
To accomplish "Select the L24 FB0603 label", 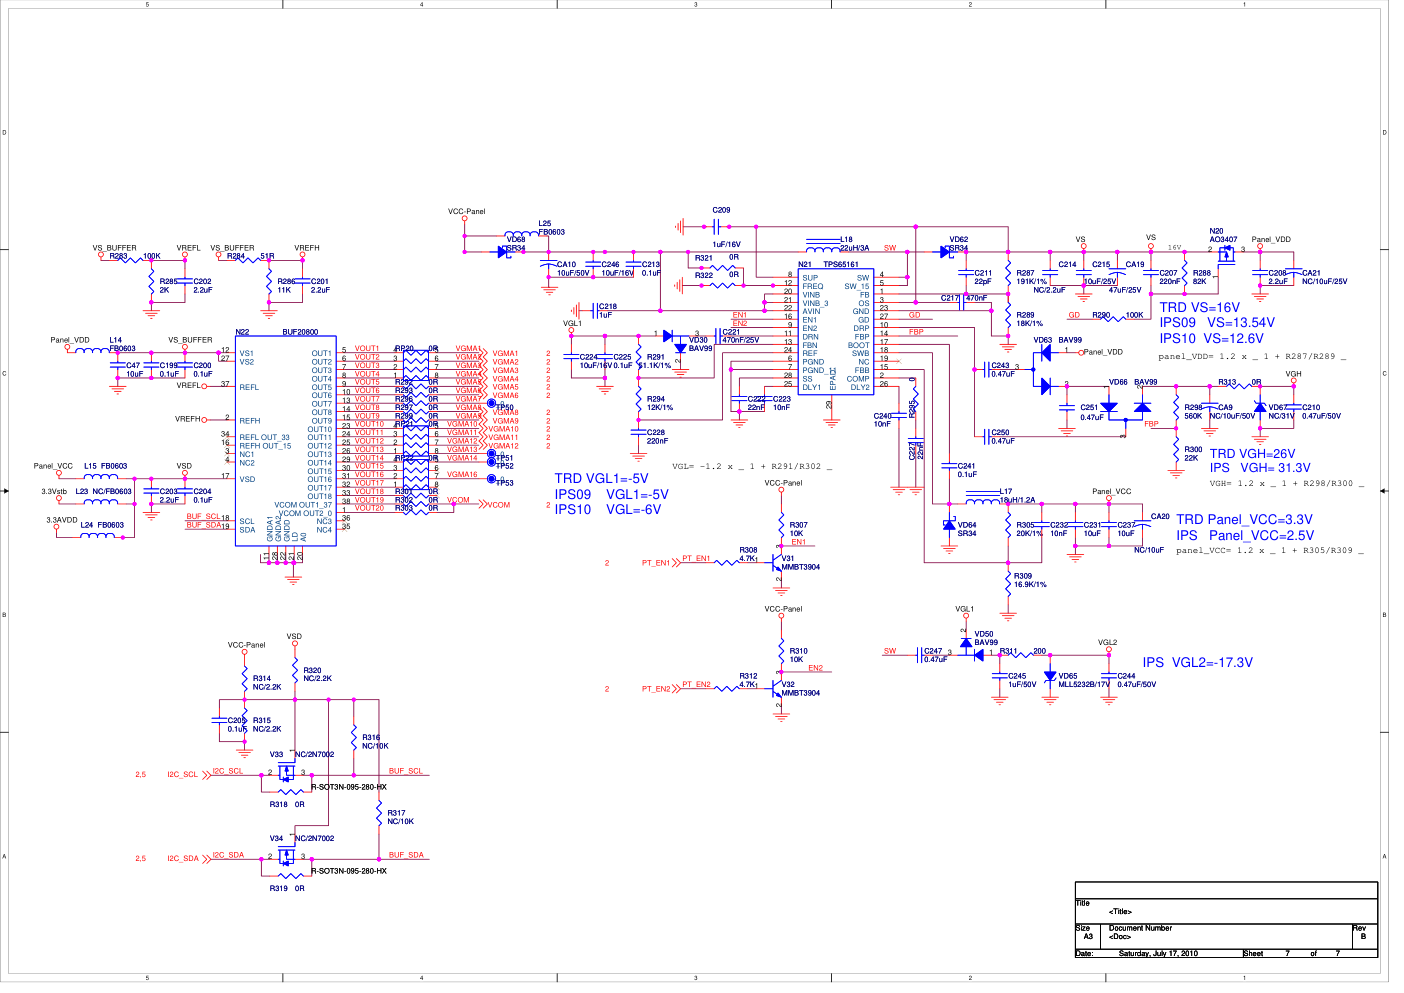I will pyautogui.click(x=102, y=525).
